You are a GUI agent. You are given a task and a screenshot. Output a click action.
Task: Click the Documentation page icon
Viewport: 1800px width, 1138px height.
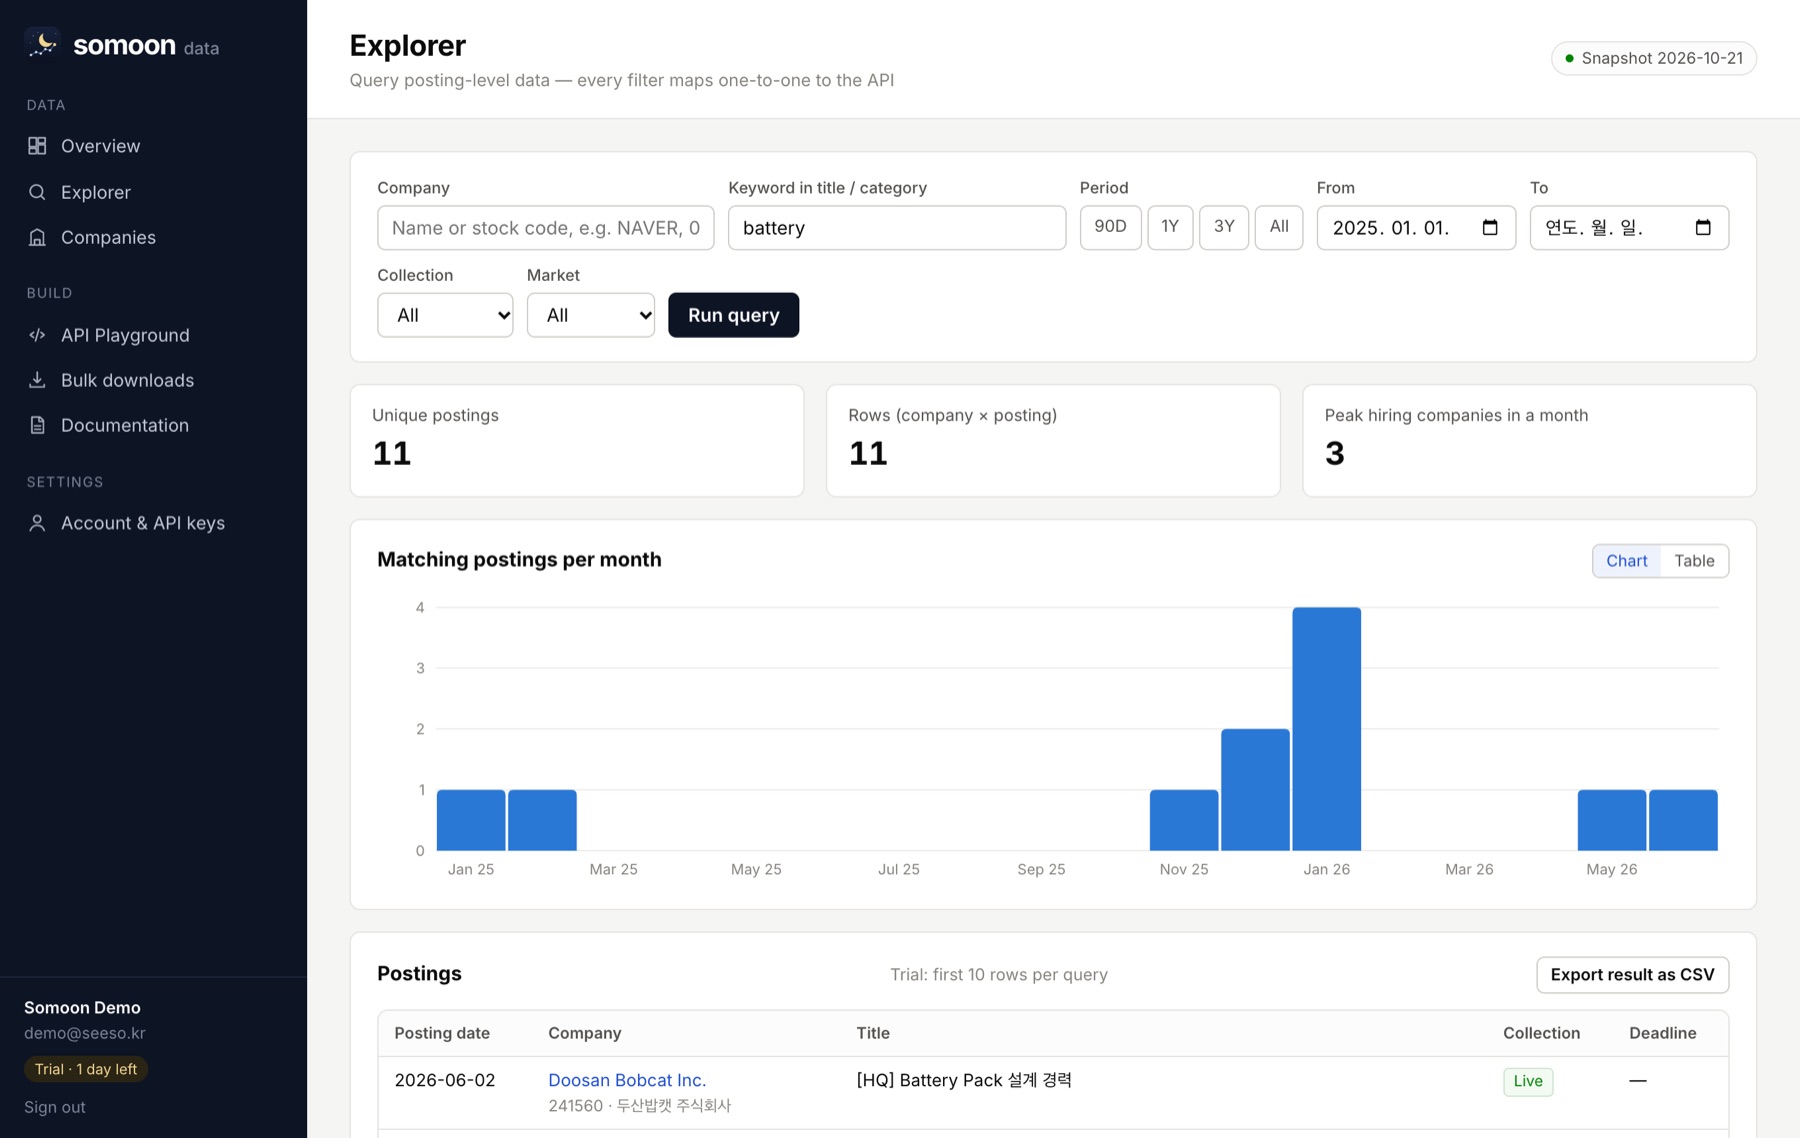click(37, 425)
